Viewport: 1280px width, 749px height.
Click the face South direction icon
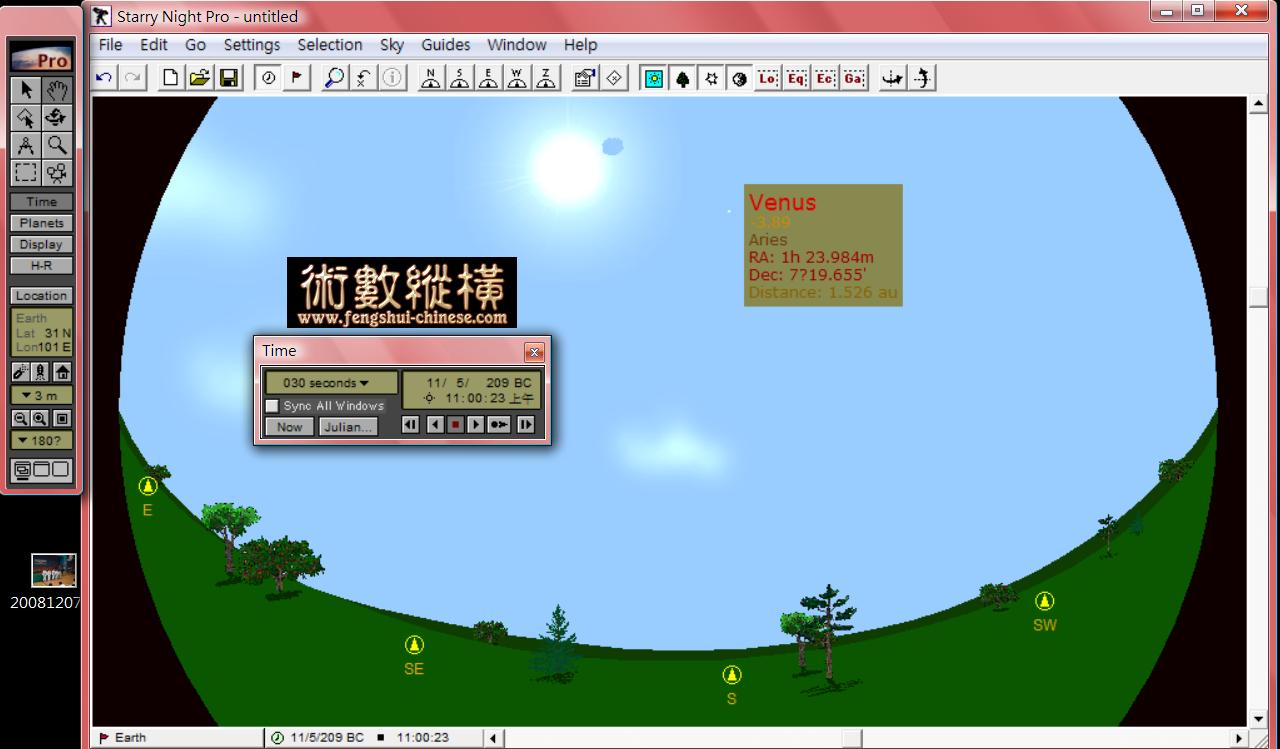click(x=459, y=78)
